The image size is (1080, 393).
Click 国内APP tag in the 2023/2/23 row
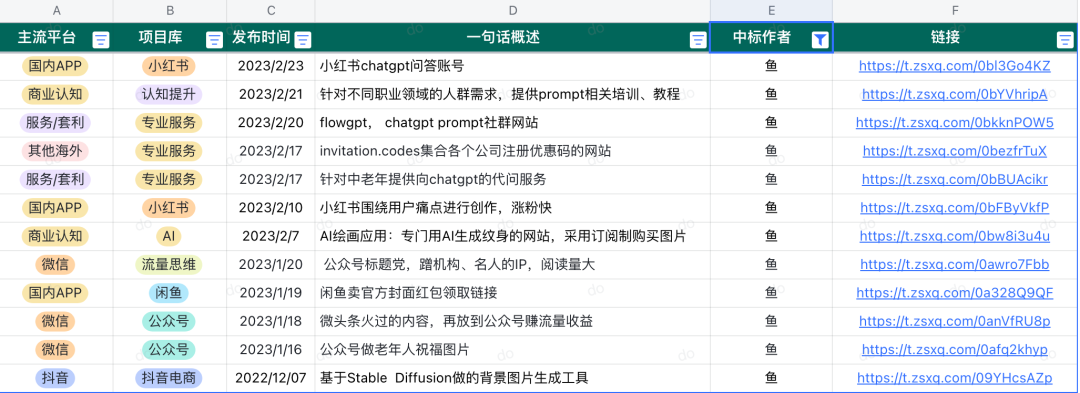(55, 66)
